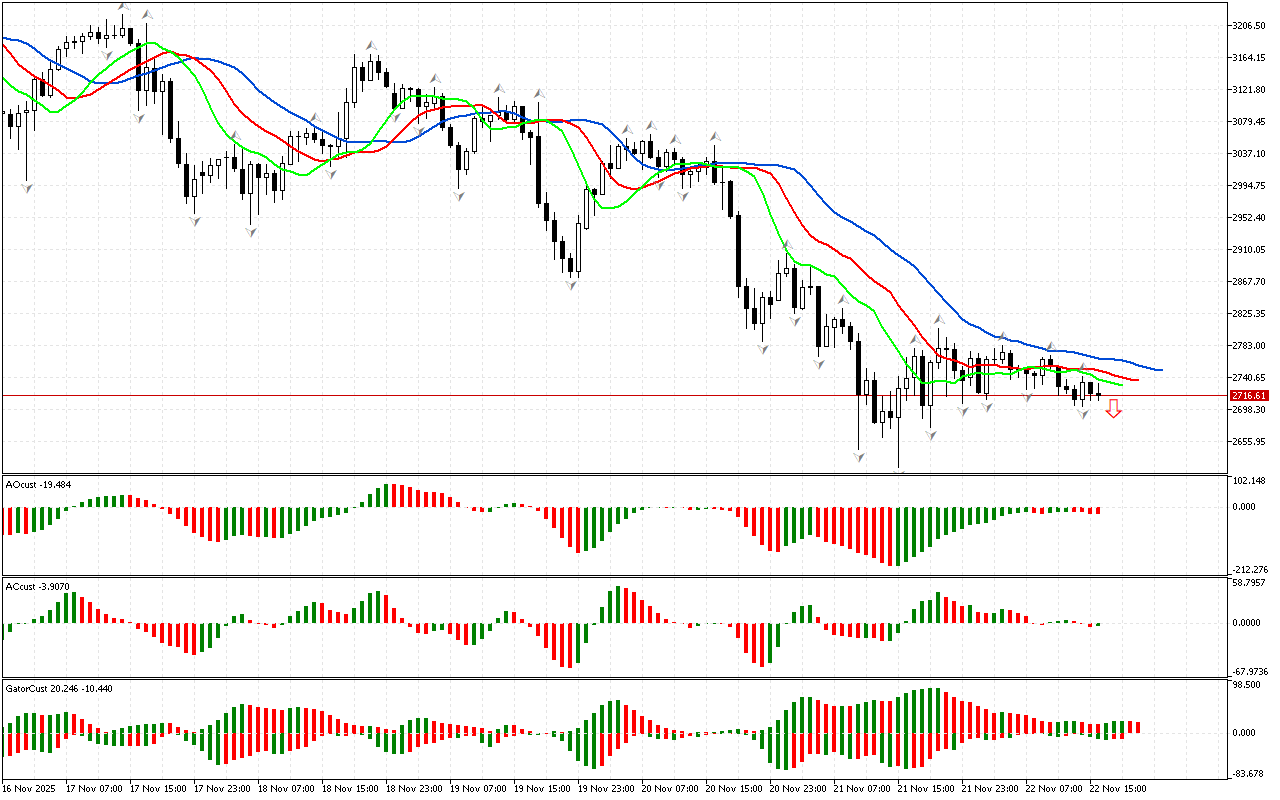Select the ACcust -3.9070 indicator label
The image size is (1280, 800).
point(38,586)
